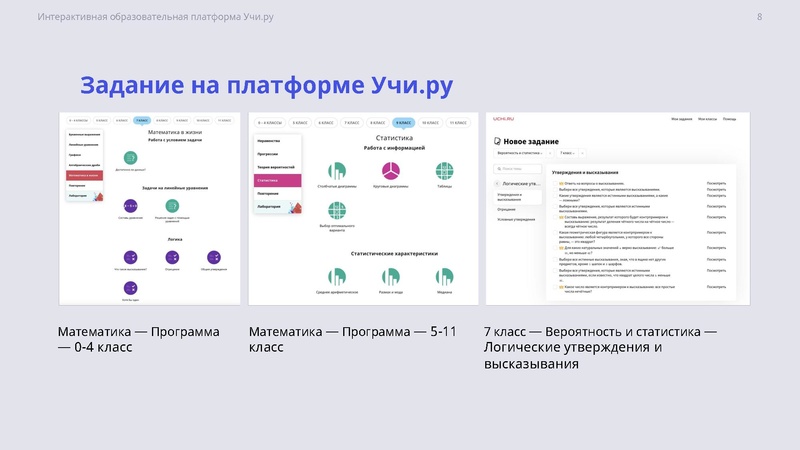Open 'Неравенства' in the 9 класс sidebar
Screen dimensions: 800x450
(278, 141)
